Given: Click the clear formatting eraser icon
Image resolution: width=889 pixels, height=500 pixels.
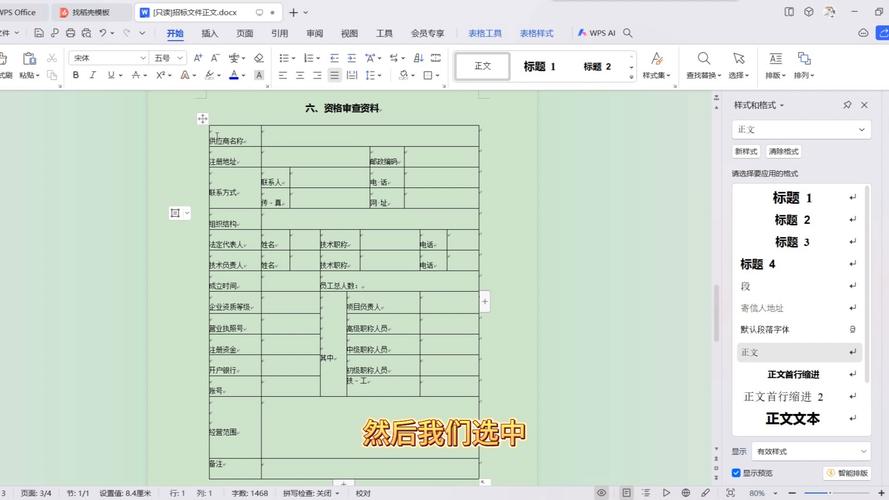Looking at the screenshot, I should tap(259, 58).
